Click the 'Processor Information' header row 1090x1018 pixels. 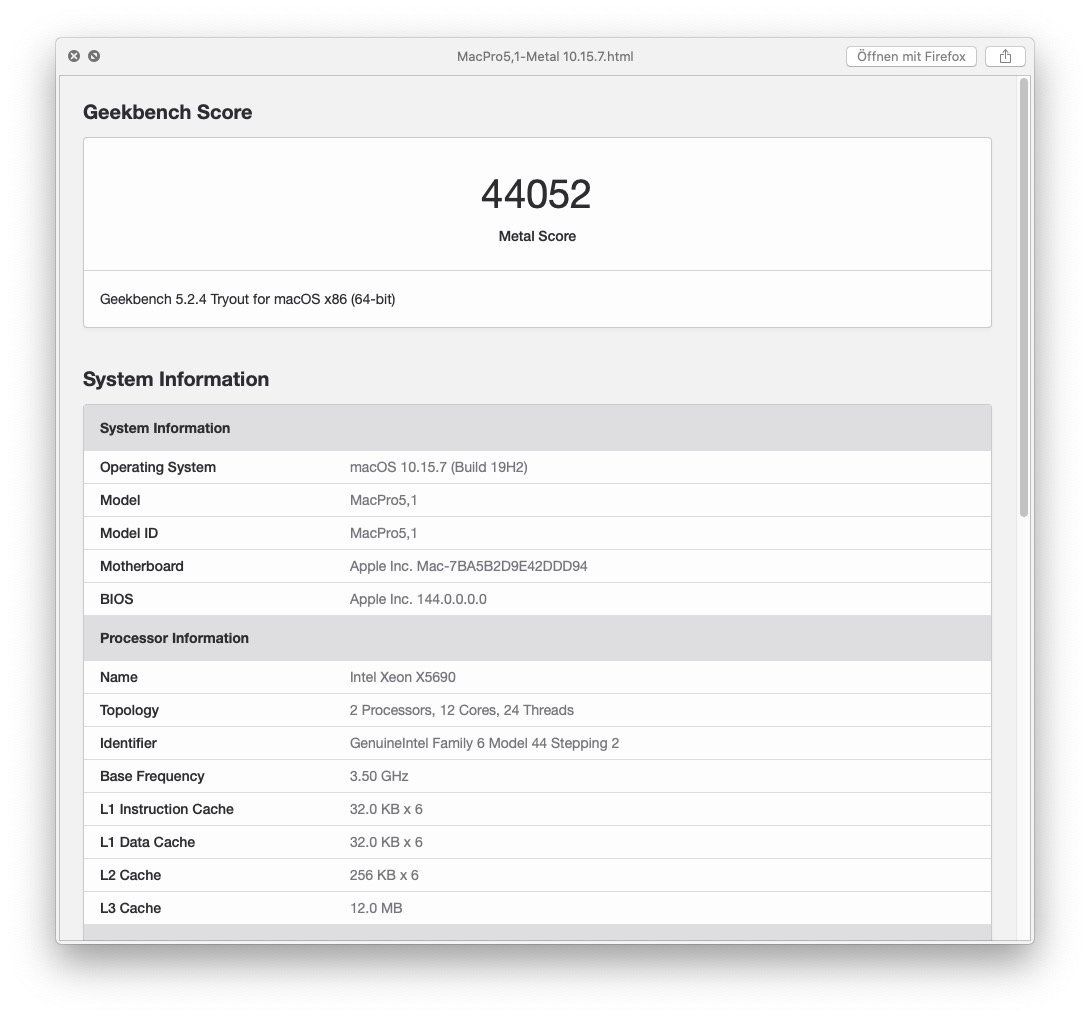click(537, 638)
